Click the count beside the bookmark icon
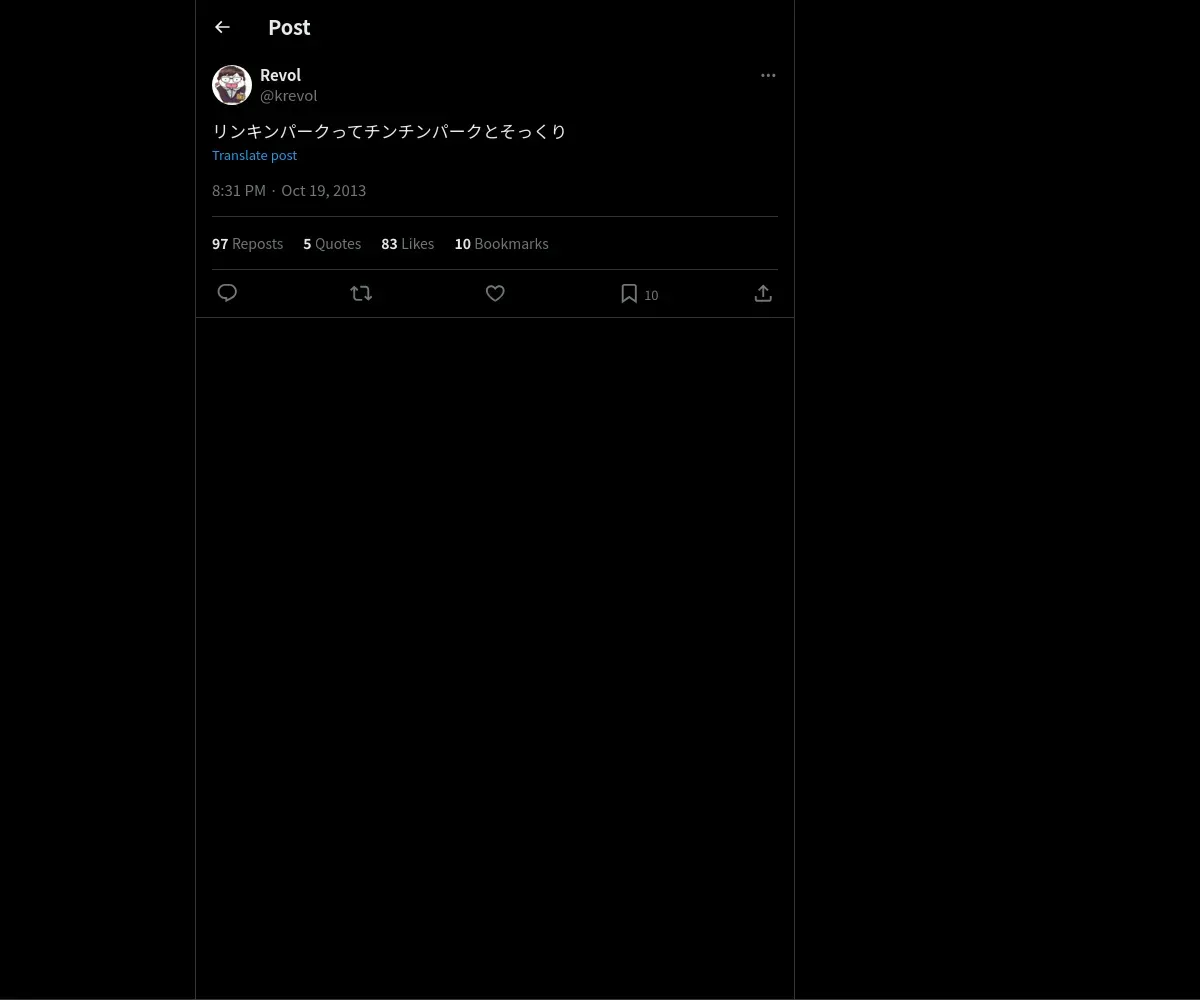The image size is (1200, 1000). point(651,295)
